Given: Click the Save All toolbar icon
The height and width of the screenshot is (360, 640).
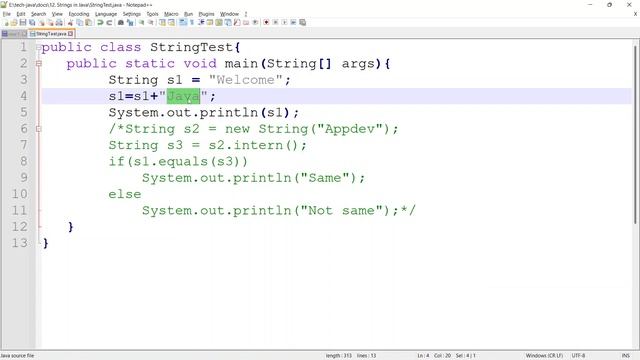Looking at the screenshot, I should pos(32,22).
